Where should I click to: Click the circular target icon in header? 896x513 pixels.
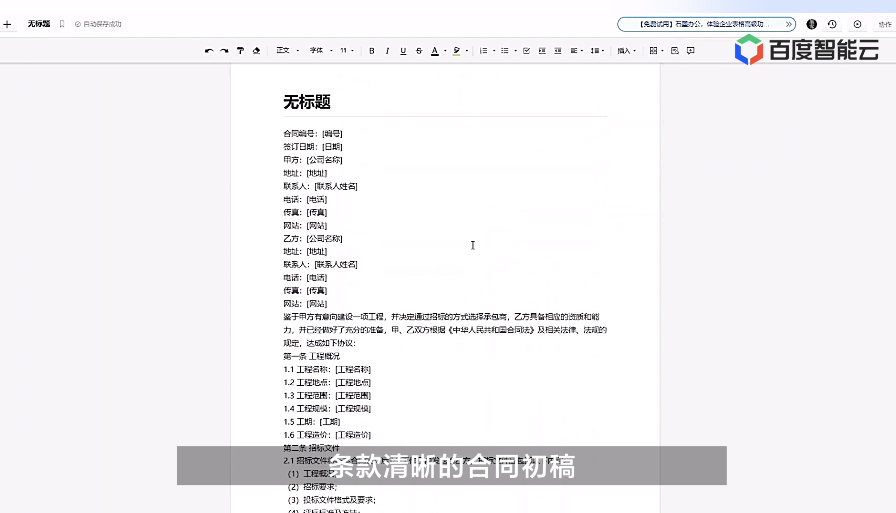(x=857, y=24)
